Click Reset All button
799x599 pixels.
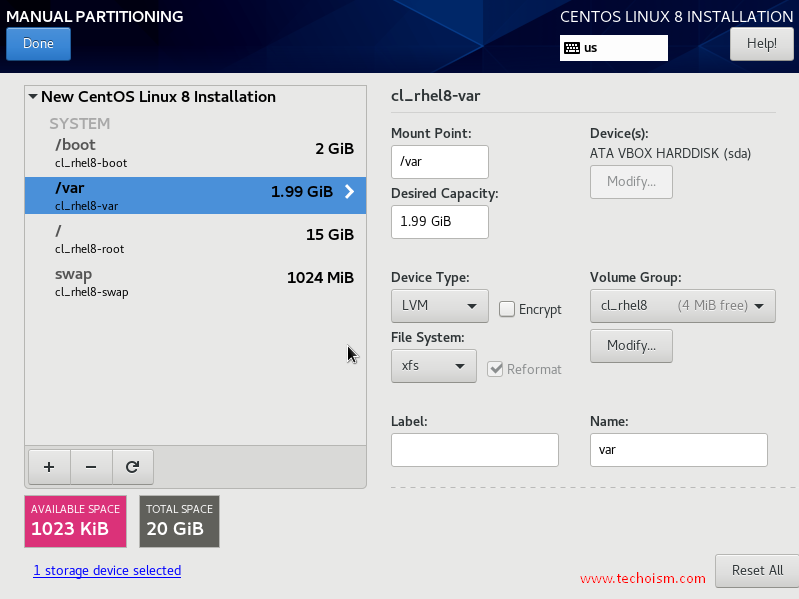click(x=757, y=570)
